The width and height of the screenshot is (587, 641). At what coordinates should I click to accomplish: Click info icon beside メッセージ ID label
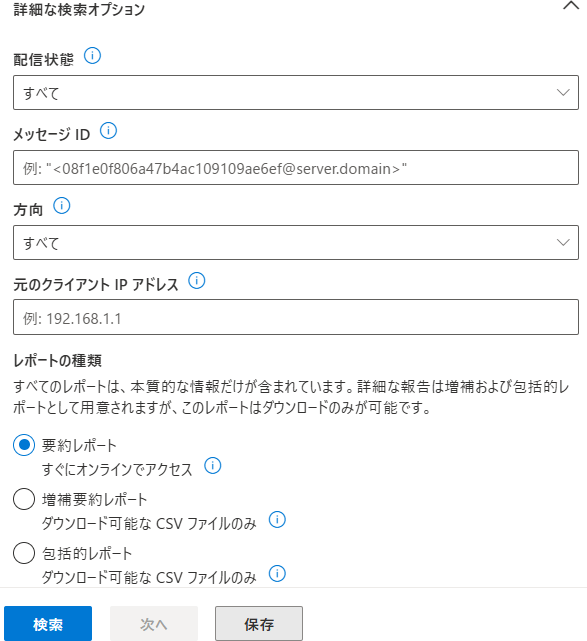click(x=108, y=131)
